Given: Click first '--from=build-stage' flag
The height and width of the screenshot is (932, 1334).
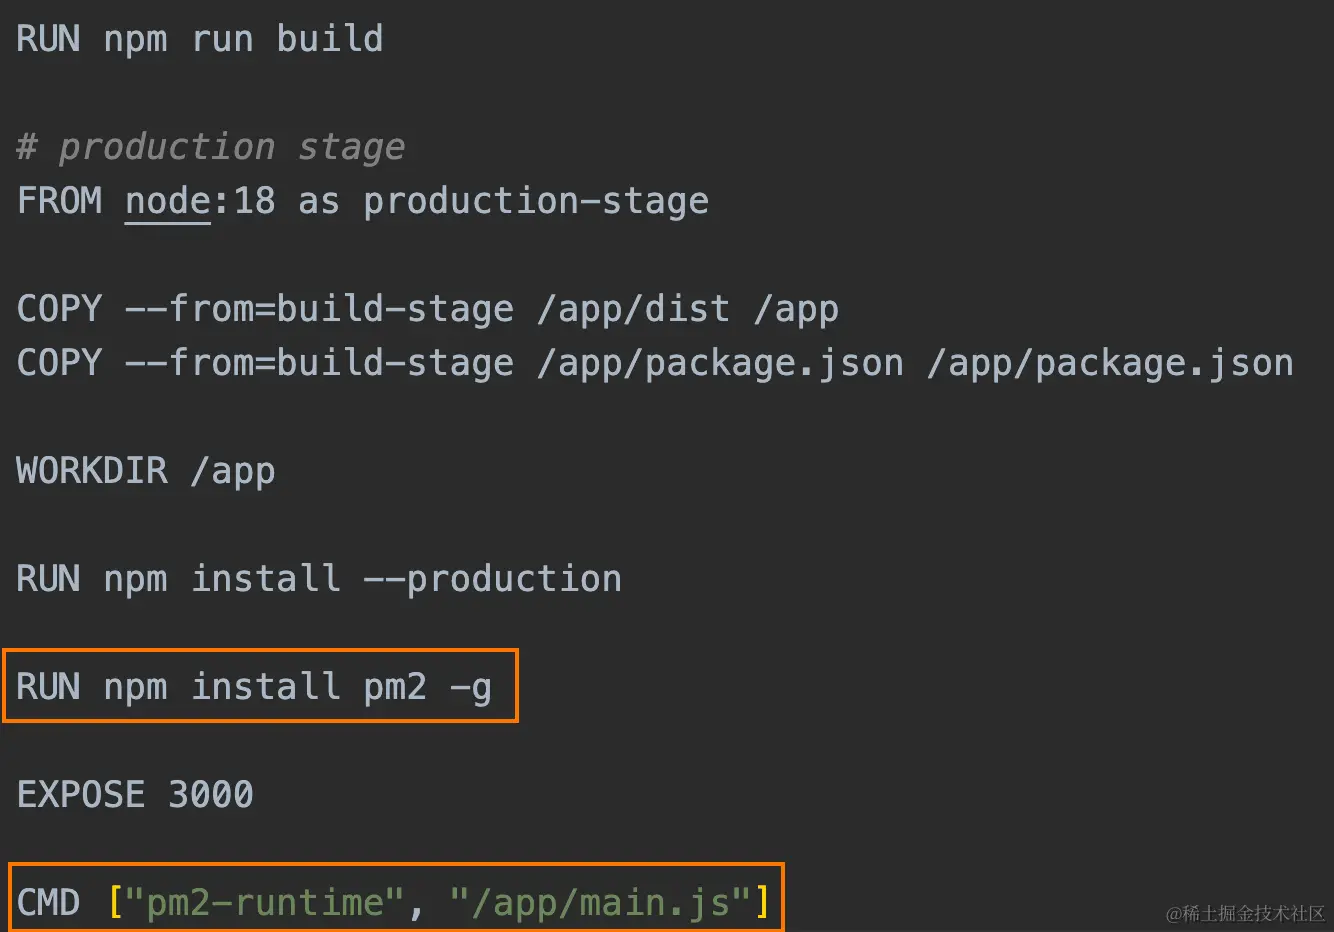Looking at the screenshot, I should click(x=319, y=309).
